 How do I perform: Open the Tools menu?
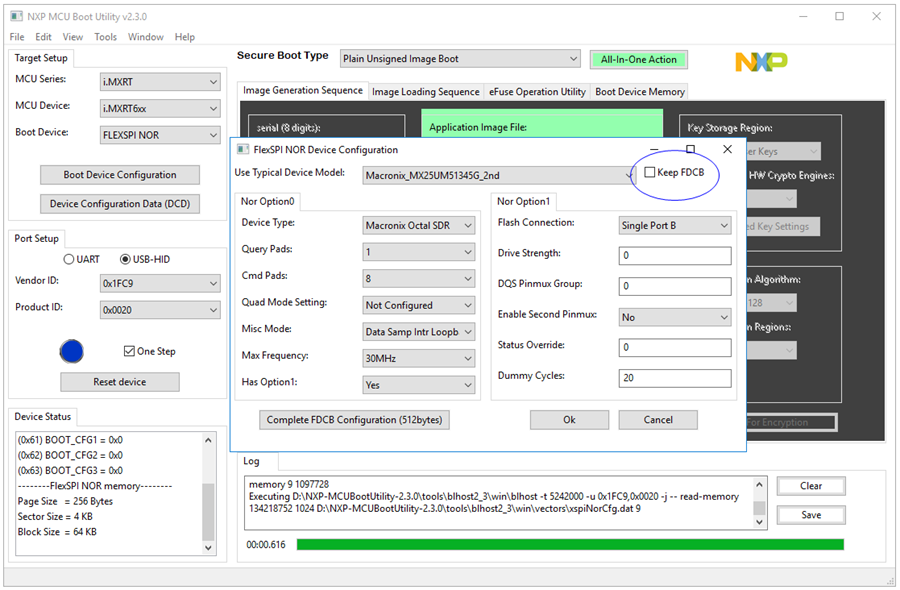pyautogui.click(x=106, y=37)
